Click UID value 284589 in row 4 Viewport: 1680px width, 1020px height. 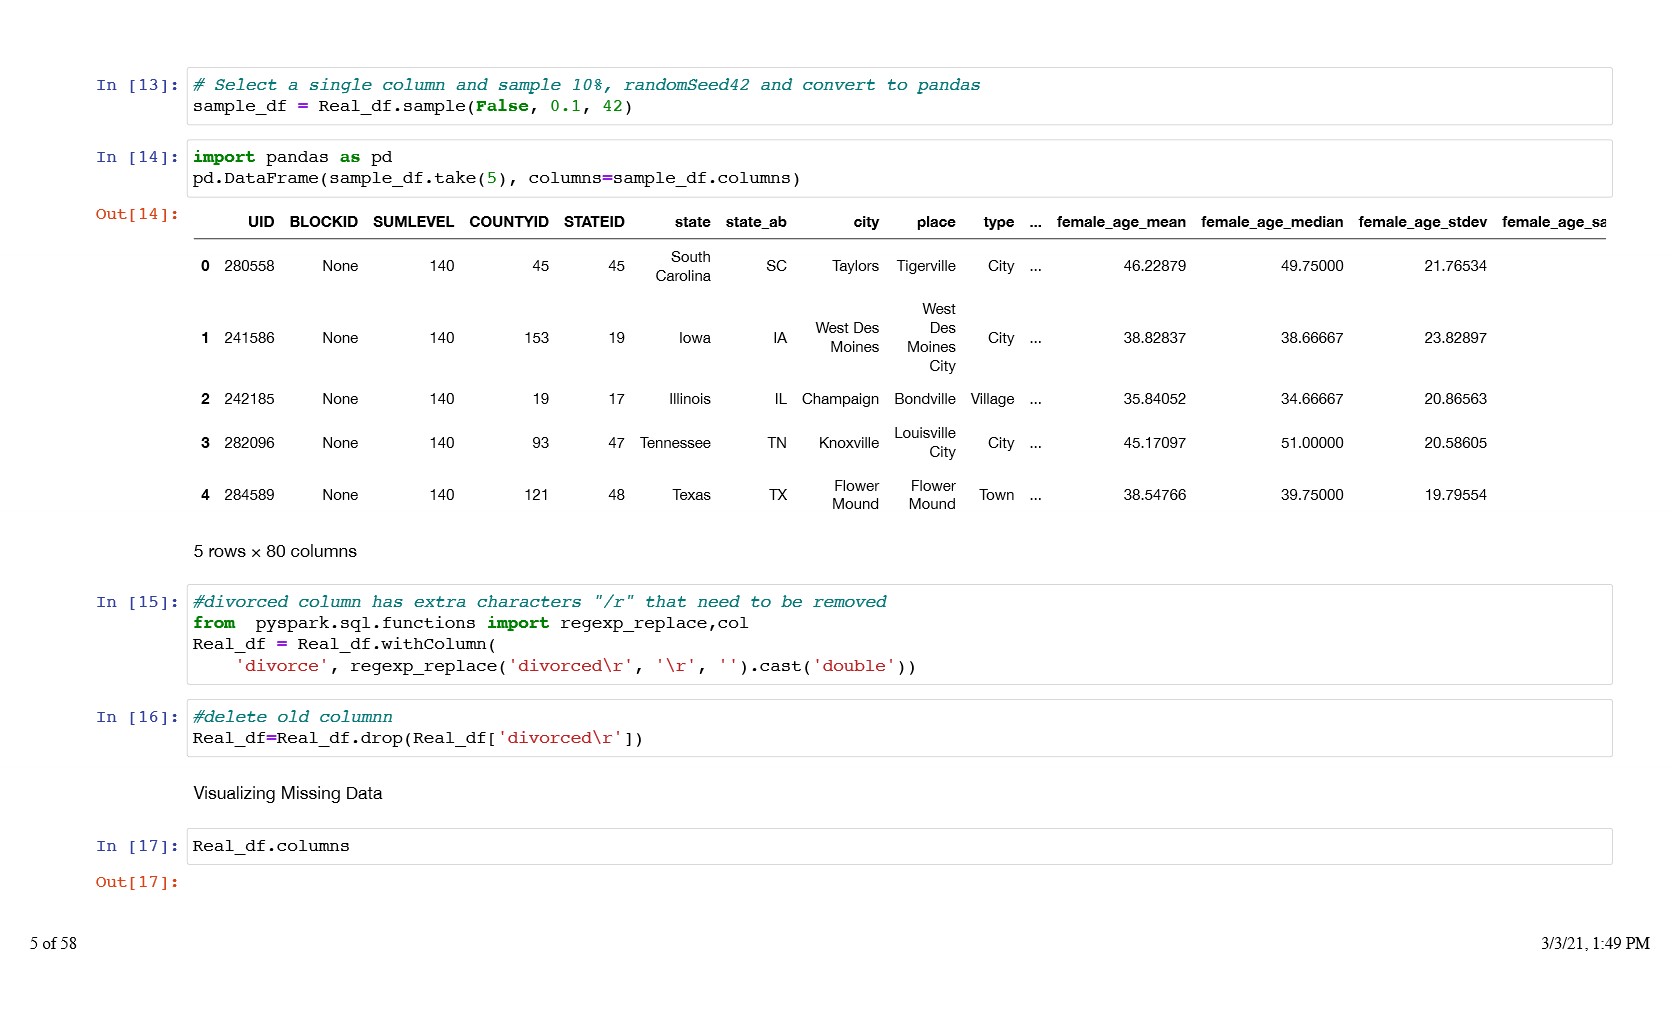pyautogui.click(x=249, y=495)
